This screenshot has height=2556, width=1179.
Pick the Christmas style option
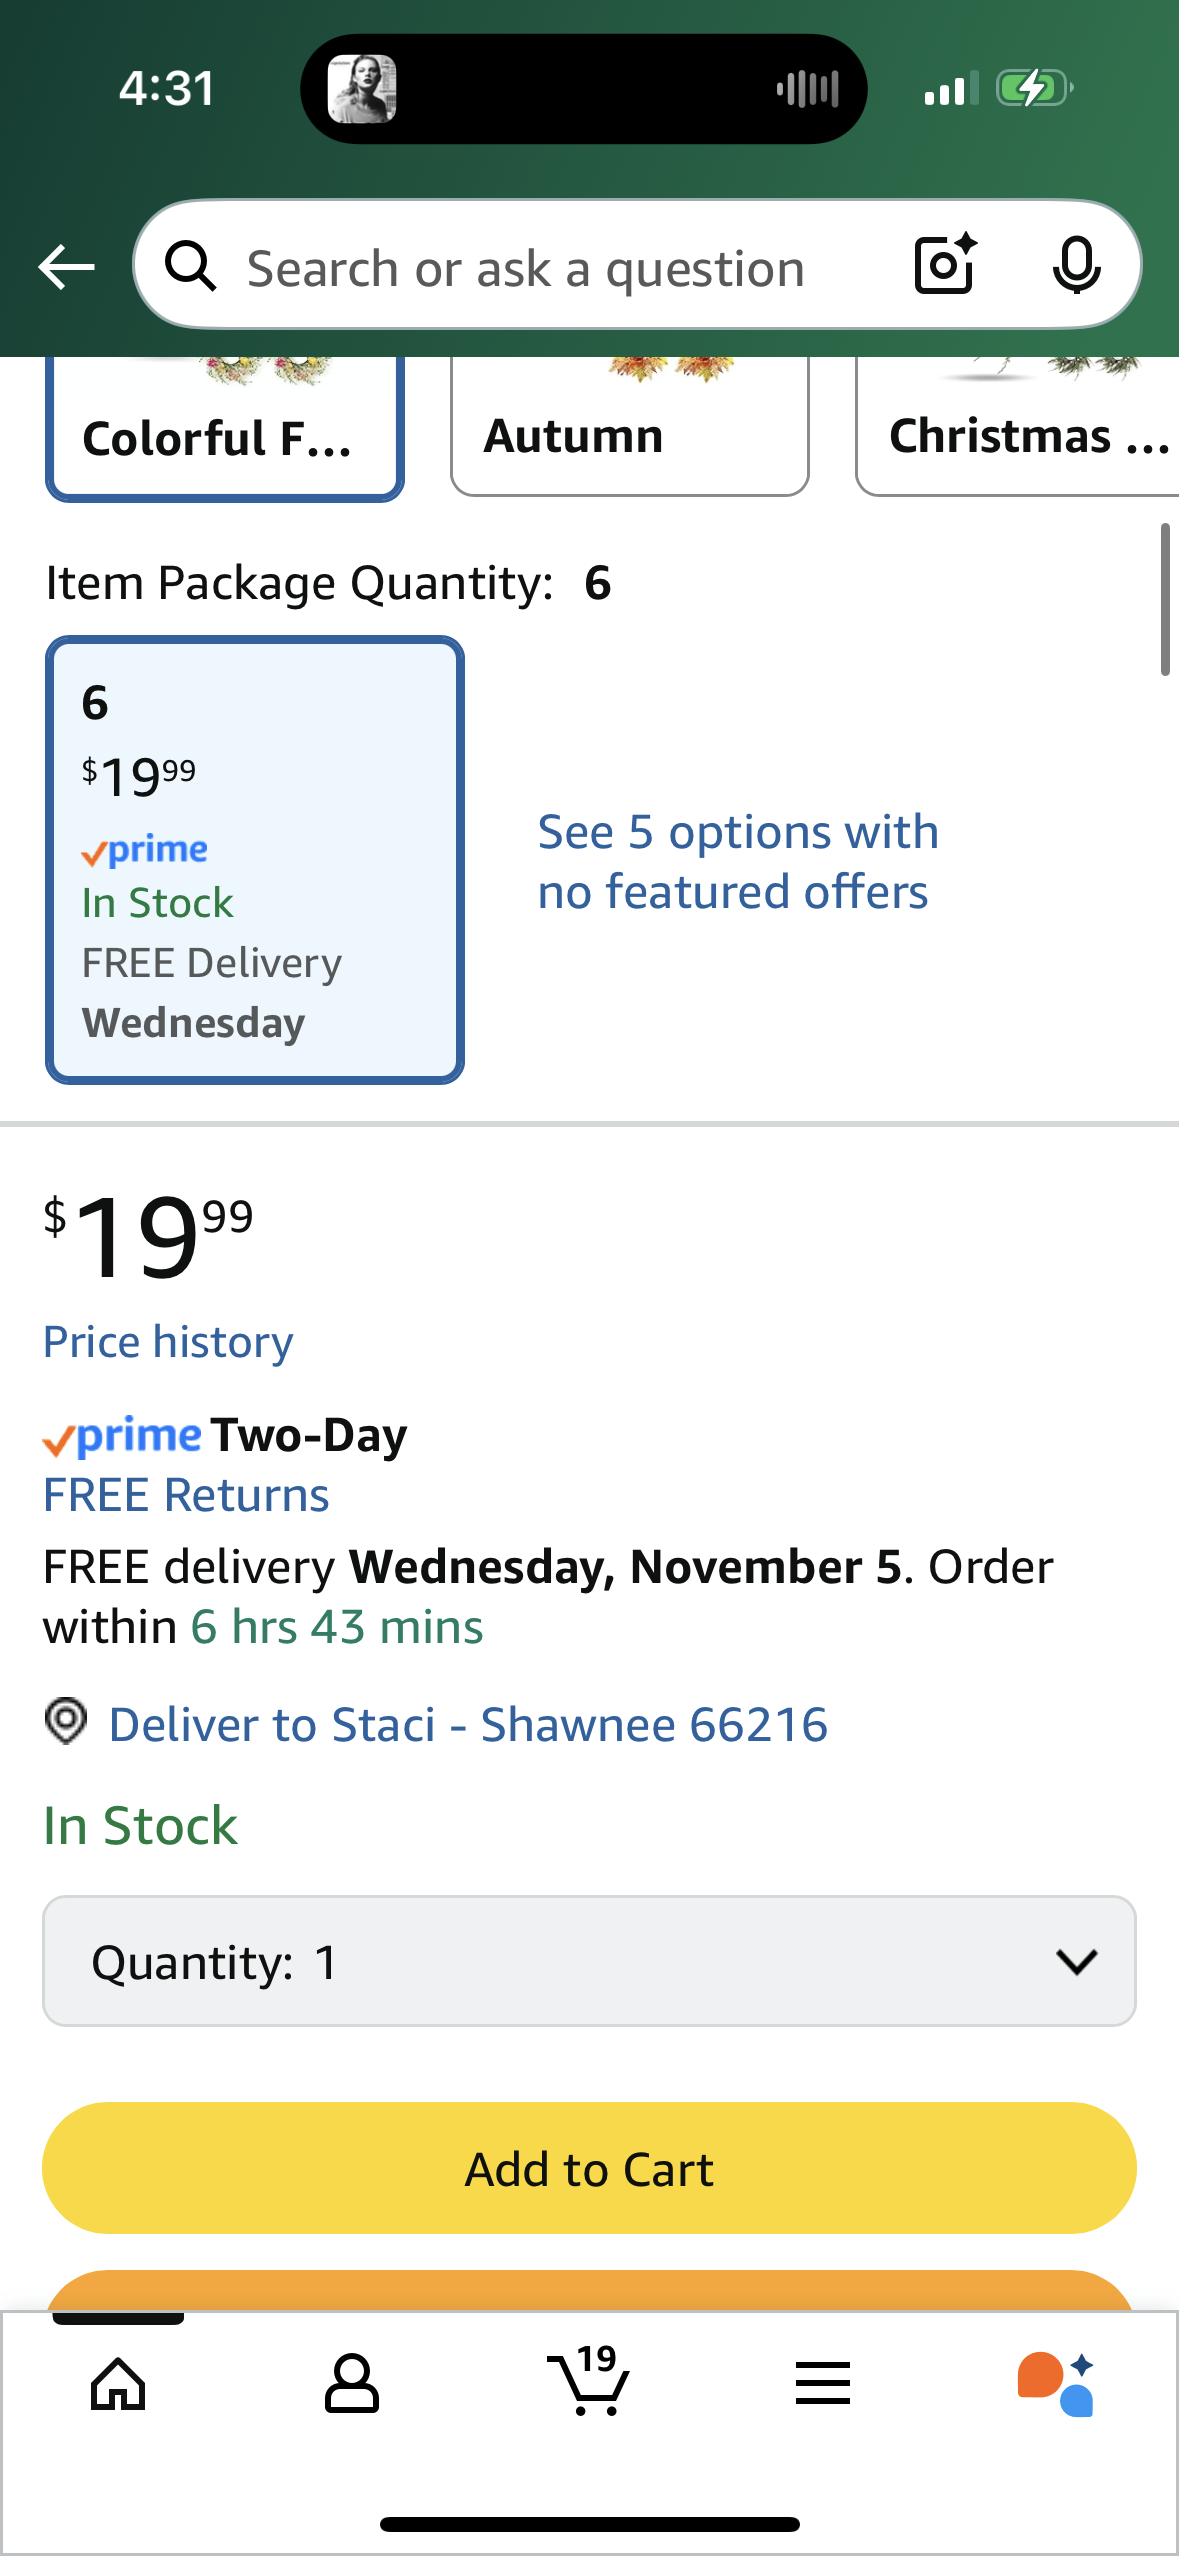pos(1020,430)
